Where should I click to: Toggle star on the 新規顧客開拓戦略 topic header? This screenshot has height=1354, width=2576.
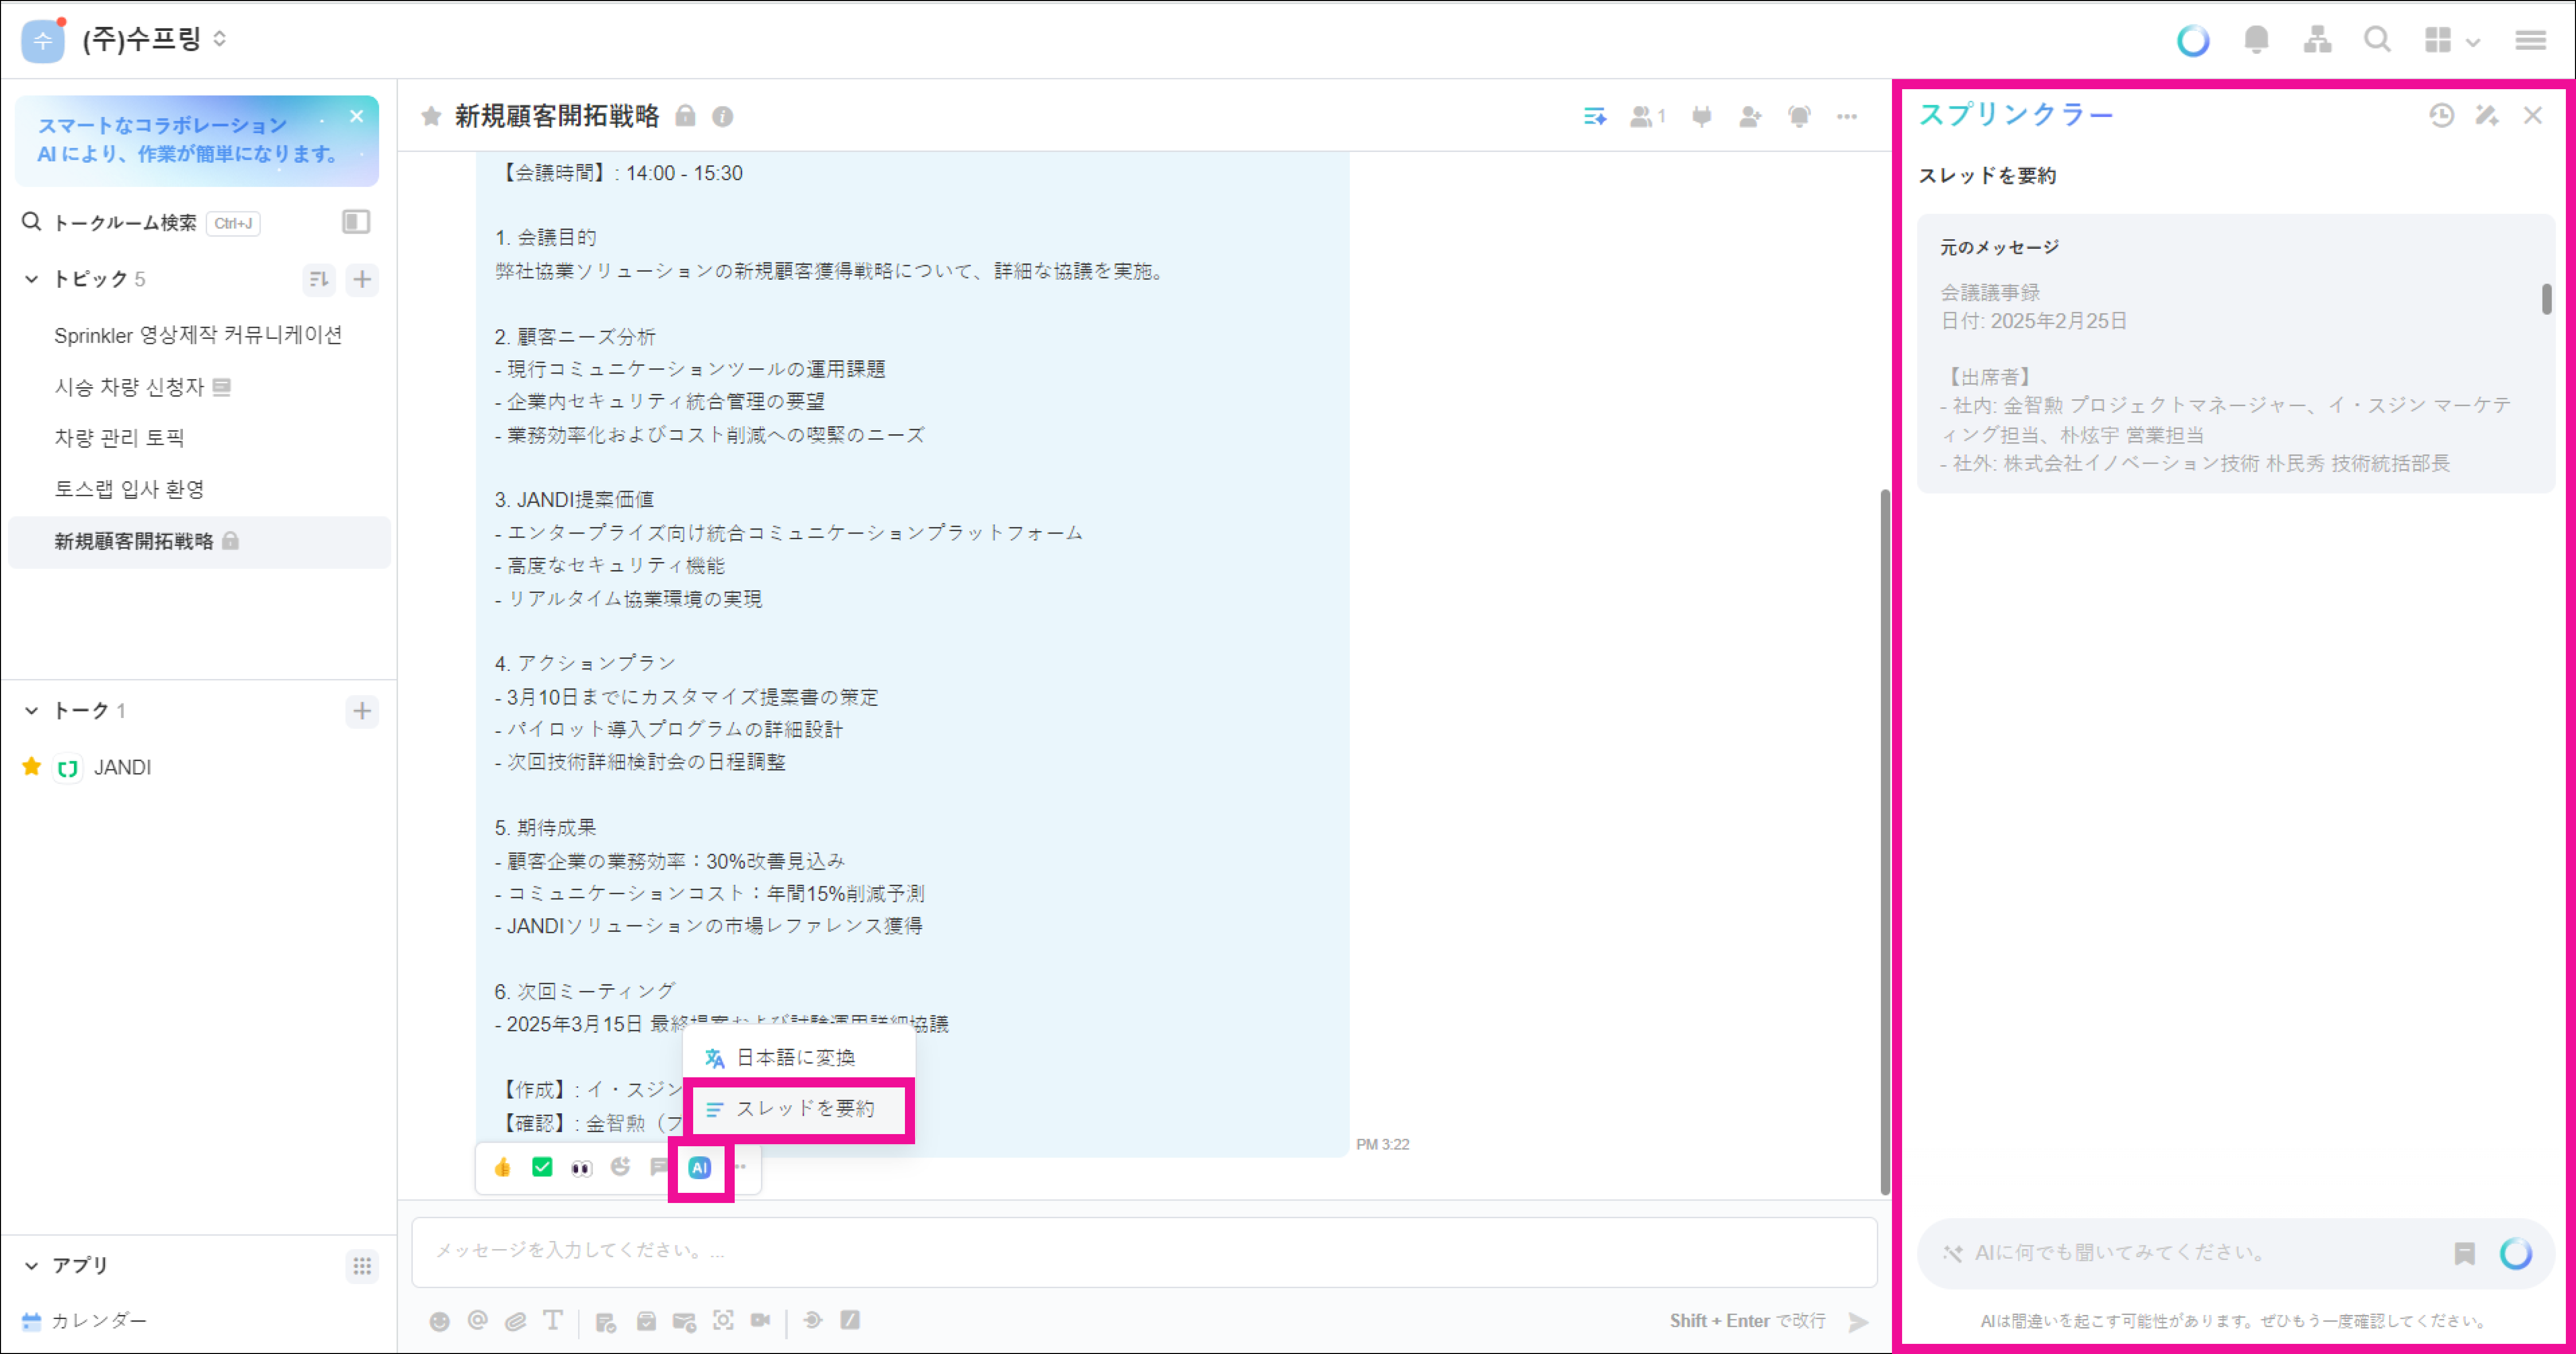click(431, 117)
